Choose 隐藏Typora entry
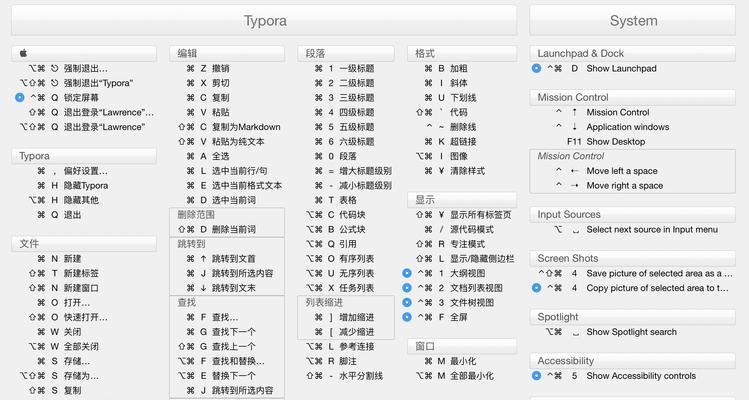This screenshot has height=400, width=749. coord(72,185)
